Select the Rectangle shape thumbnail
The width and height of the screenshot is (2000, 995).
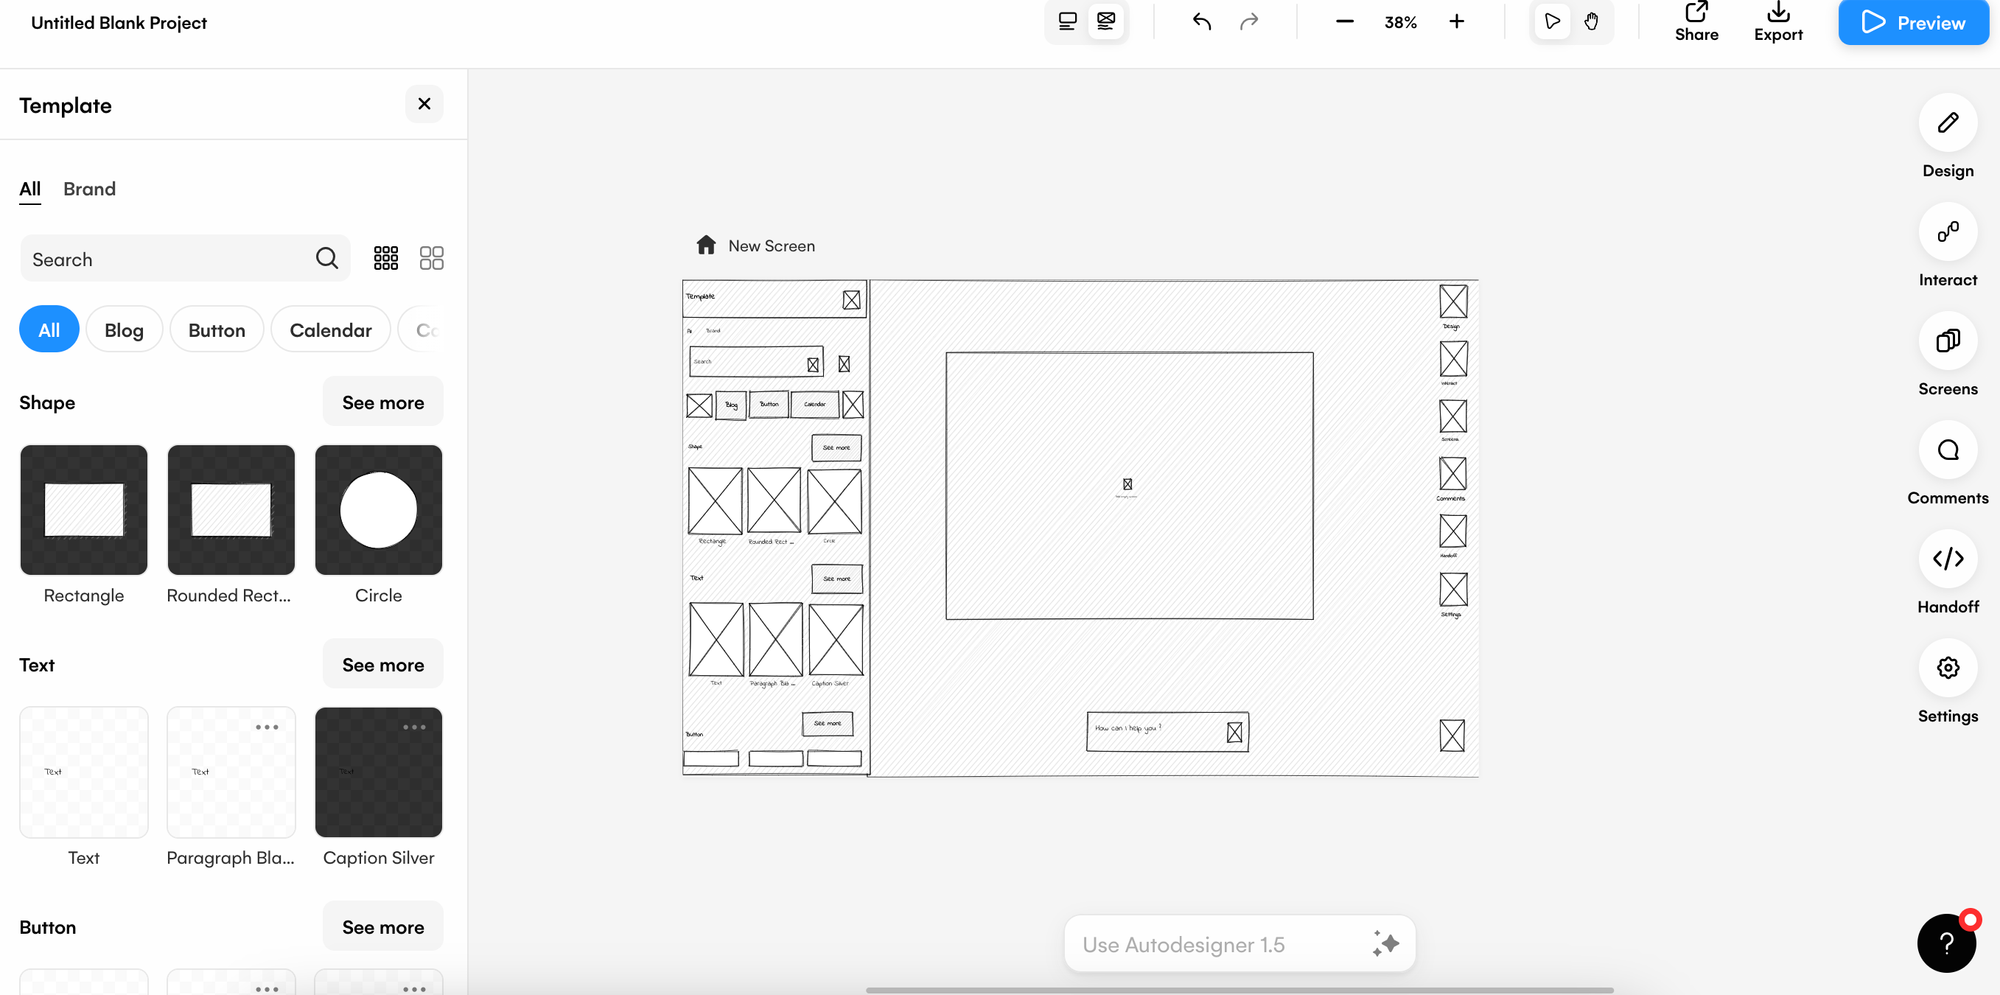tap(84, 510)
